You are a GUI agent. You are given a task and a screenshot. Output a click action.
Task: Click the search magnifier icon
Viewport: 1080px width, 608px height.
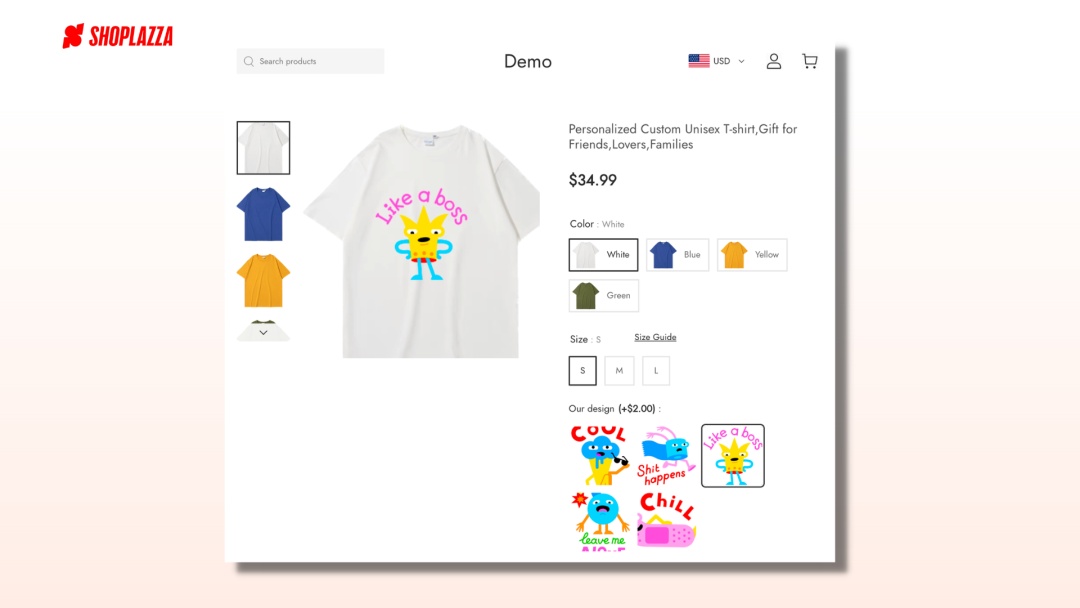249,61
